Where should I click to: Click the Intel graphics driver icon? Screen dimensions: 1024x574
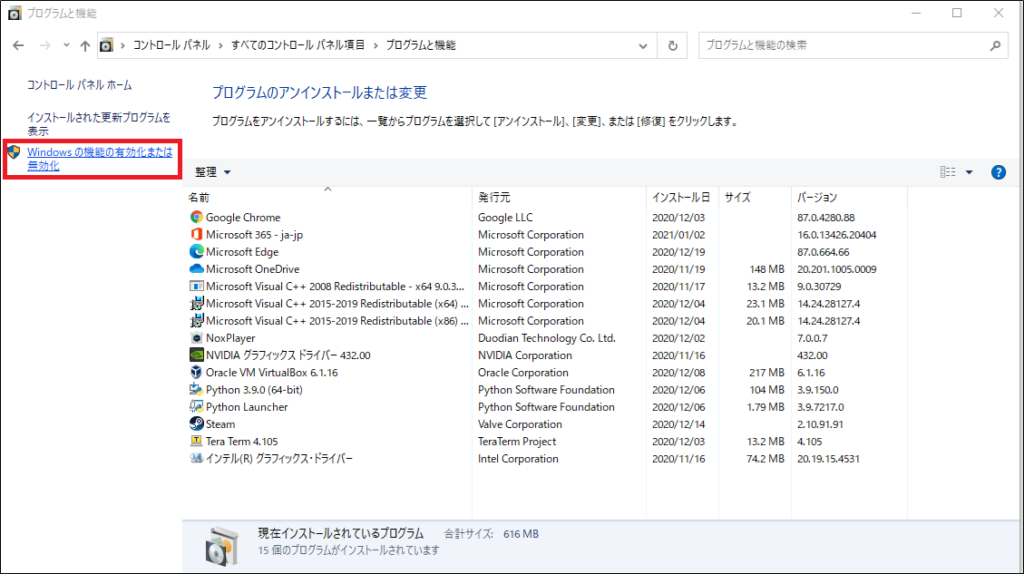[x=196, y=458]
